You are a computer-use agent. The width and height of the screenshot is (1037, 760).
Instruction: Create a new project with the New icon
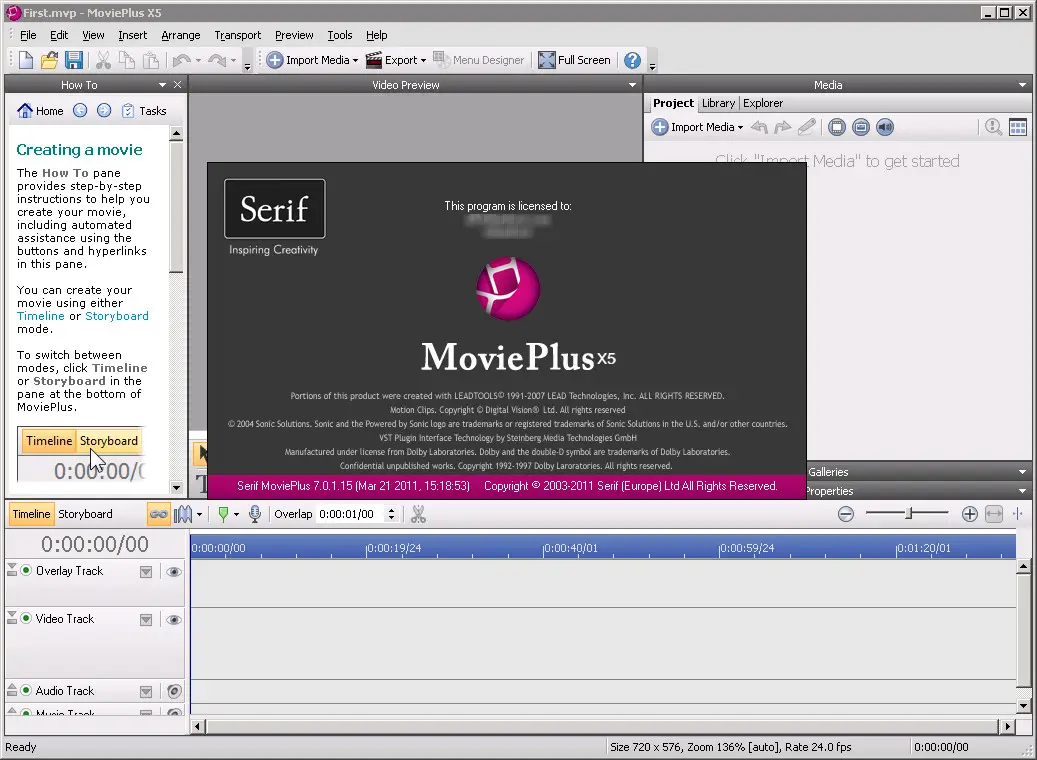(26, 60)
